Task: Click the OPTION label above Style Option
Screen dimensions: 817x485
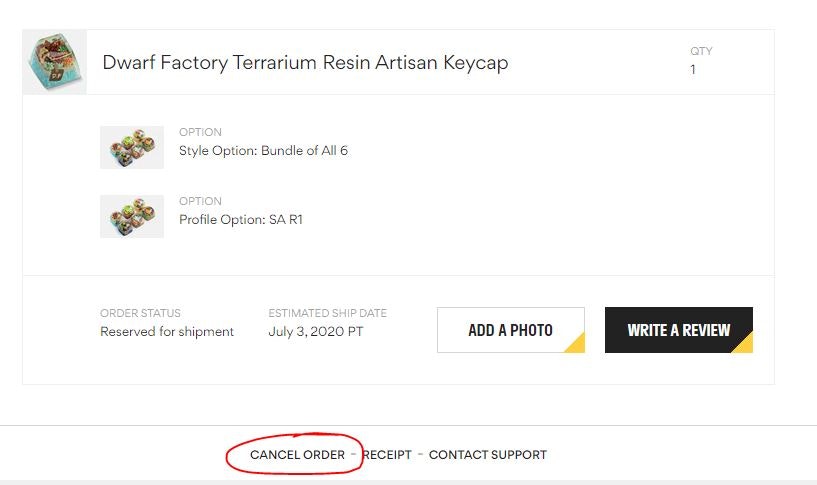Action: coord(200,132)
